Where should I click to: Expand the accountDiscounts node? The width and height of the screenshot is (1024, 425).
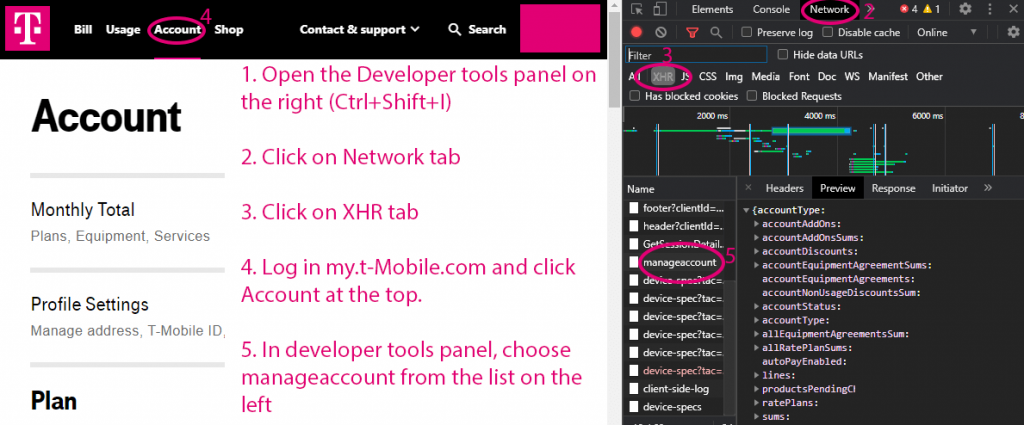click(x=756, y=251)
